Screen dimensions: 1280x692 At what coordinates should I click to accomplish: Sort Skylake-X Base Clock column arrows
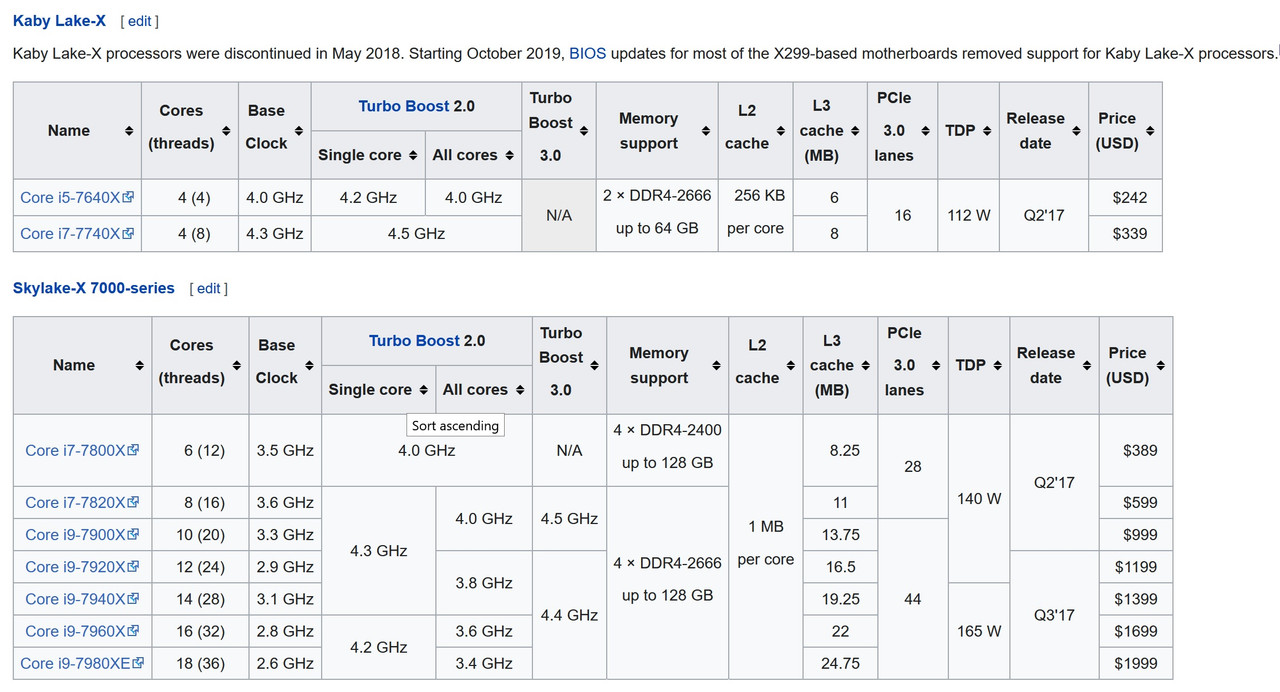click(x=309, y=366)
